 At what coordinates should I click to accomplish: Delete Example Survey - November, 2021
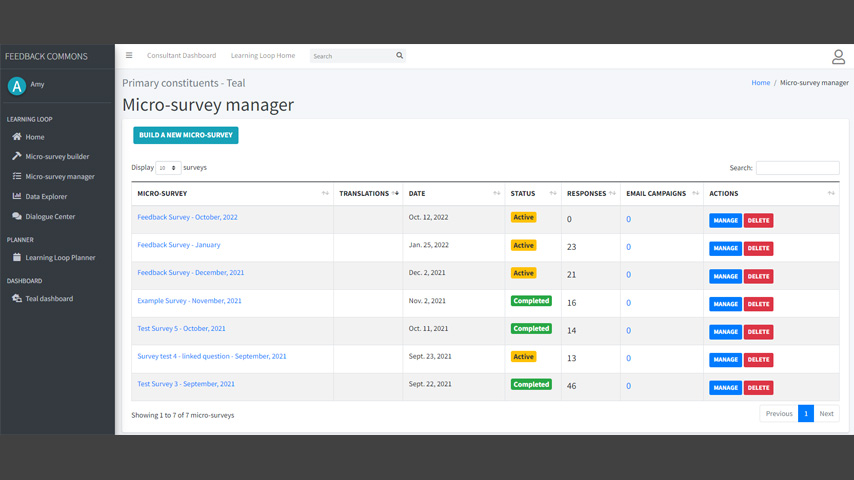[758, 304]
